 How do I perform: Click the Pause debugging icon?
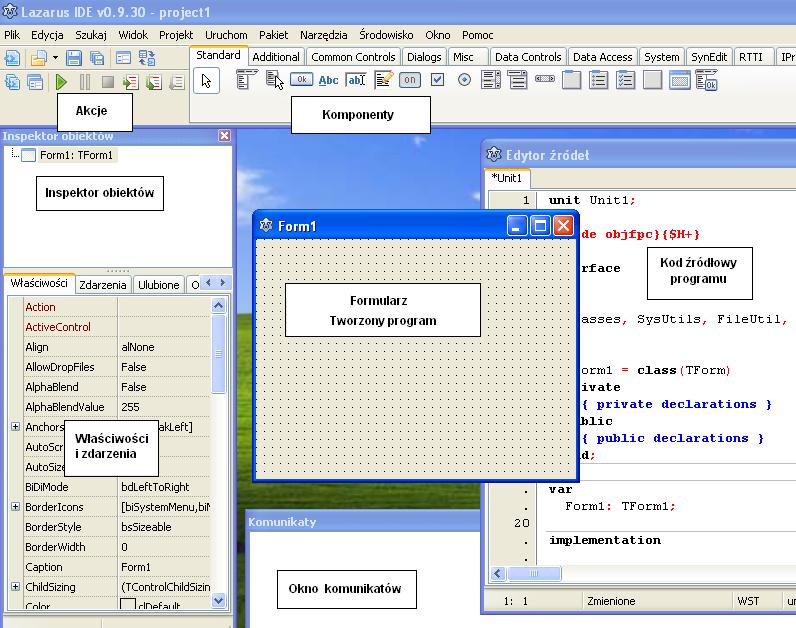click(85, 82)
